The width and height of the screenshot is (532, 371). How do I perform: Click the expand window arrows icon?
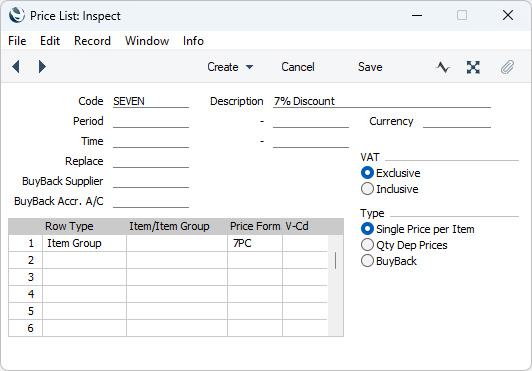pos(473,67)
